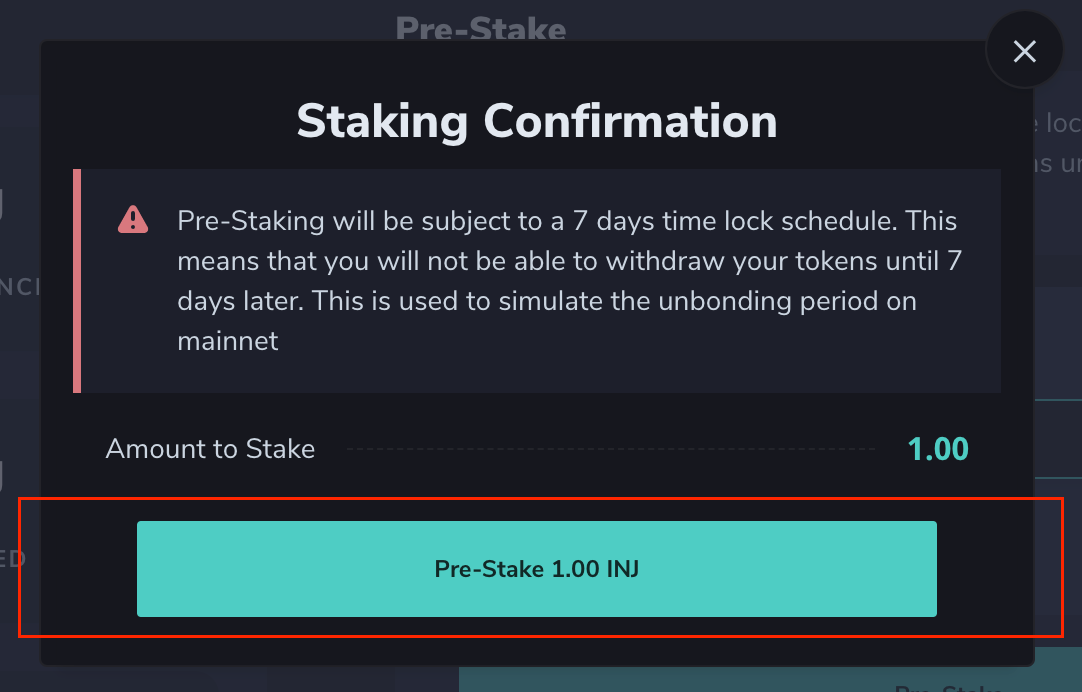
Task: Confirm with the Pre-Stake 1.00 INJ button
Action: 536,569
